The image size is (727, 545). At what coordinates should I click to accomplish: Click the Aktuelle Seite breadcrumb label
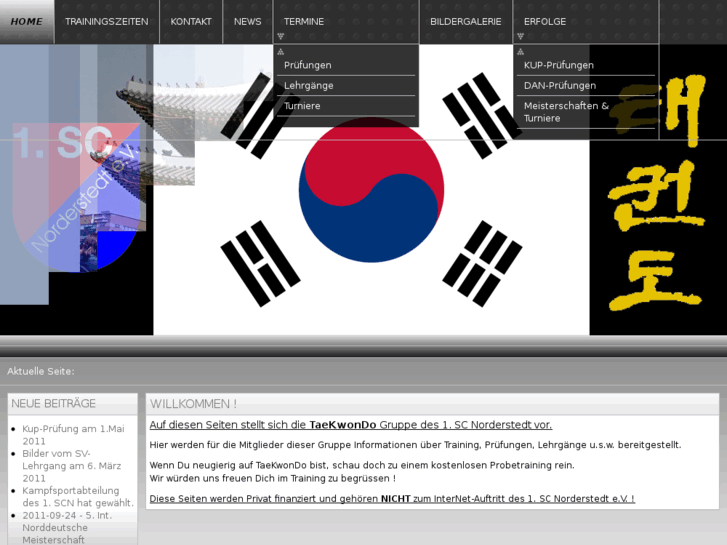click(x=41, y=372)
